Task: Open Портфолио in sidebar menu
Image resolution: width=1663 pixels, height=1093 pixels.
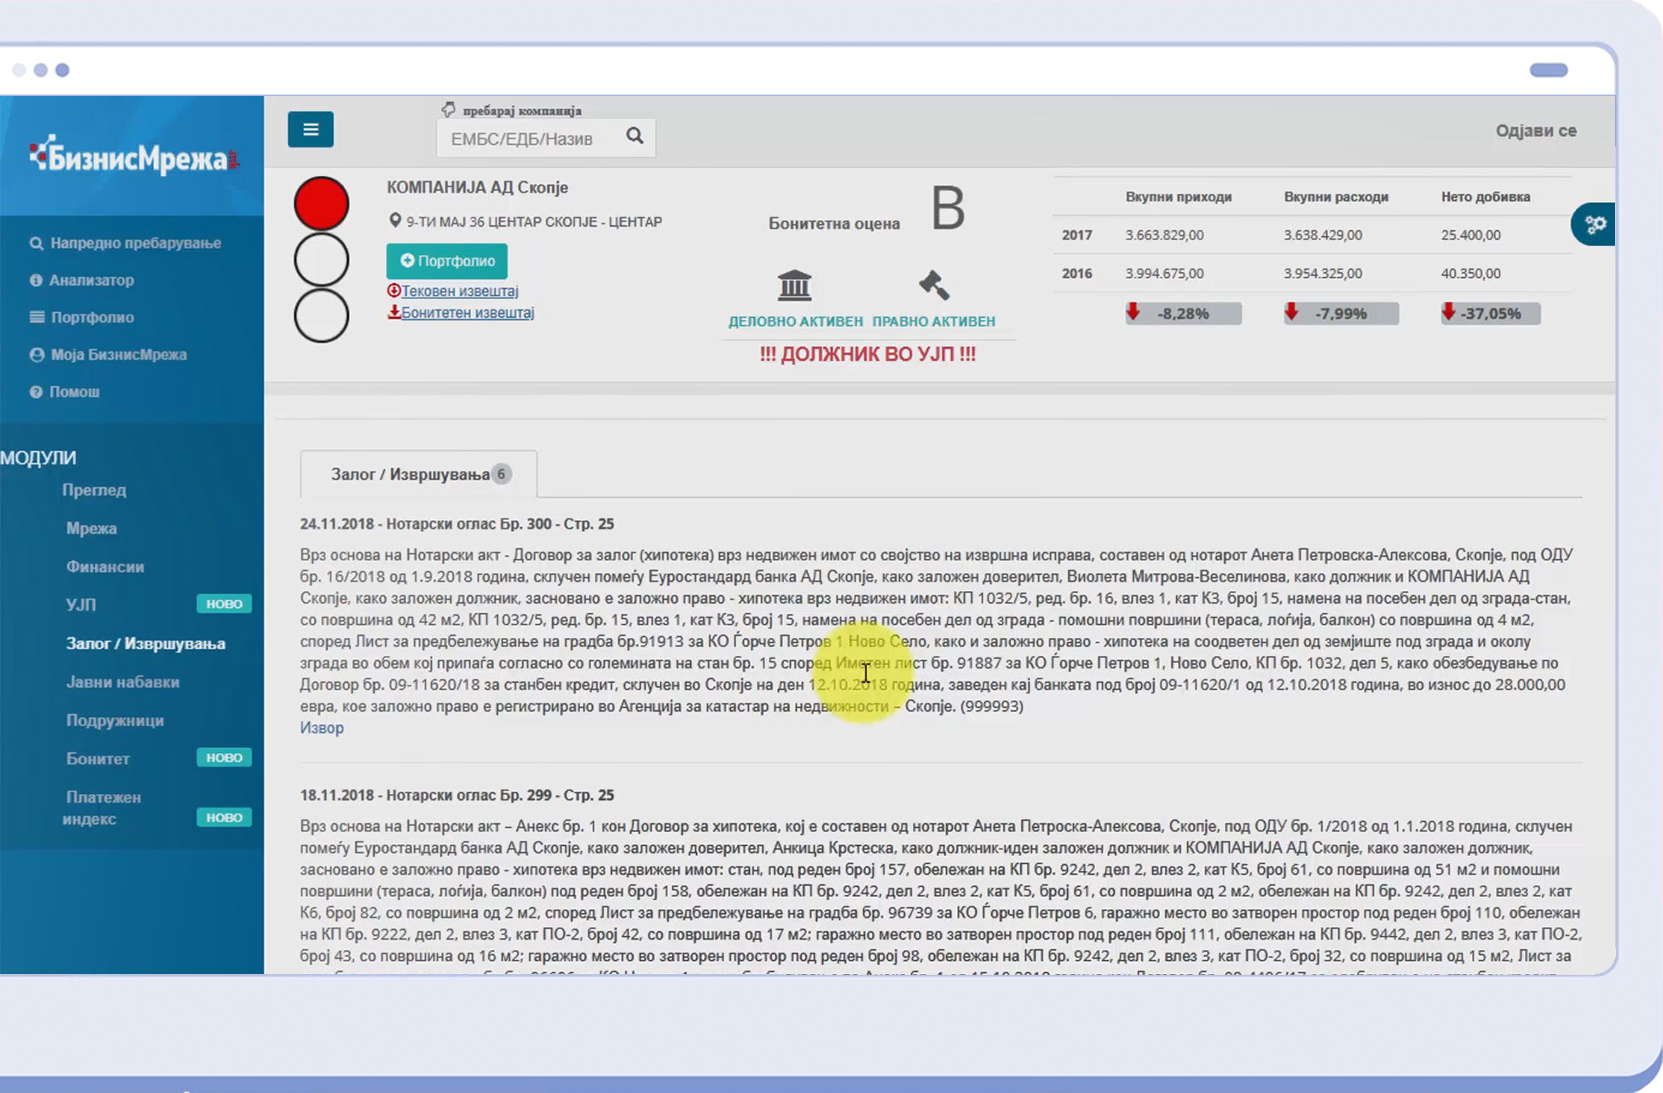Action: click(x=92, y=317)
